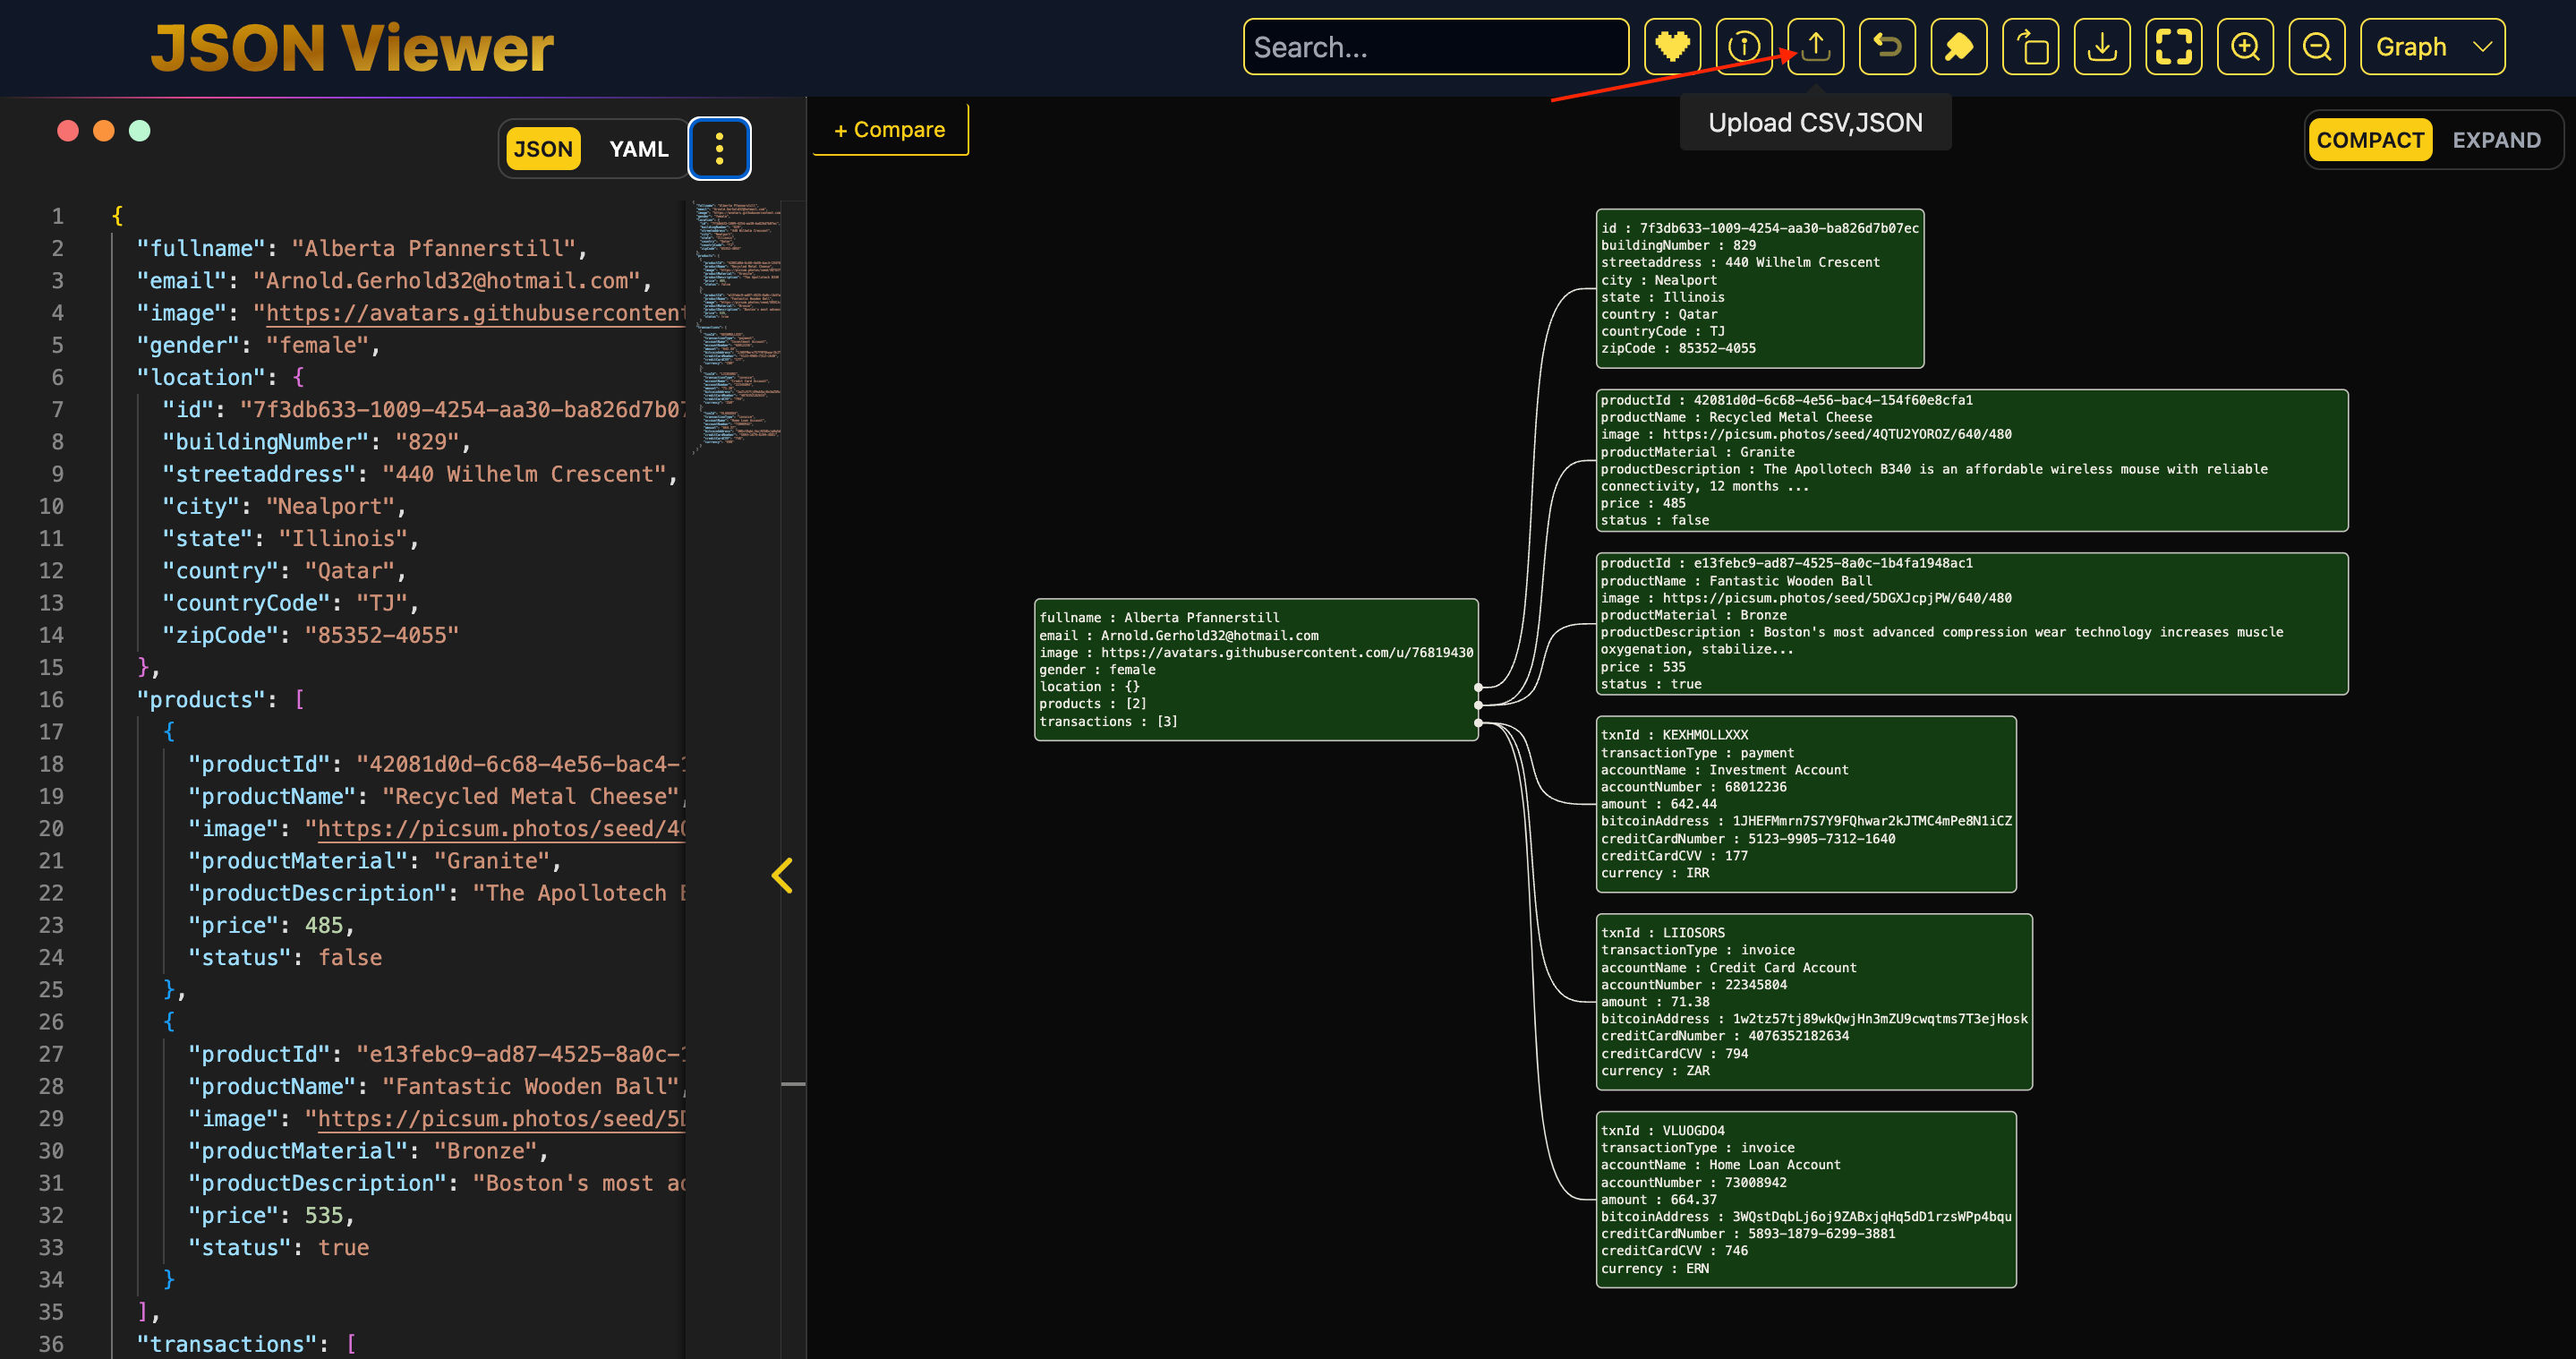
Task: Click the "status": true line
Action: [278, 1248]
